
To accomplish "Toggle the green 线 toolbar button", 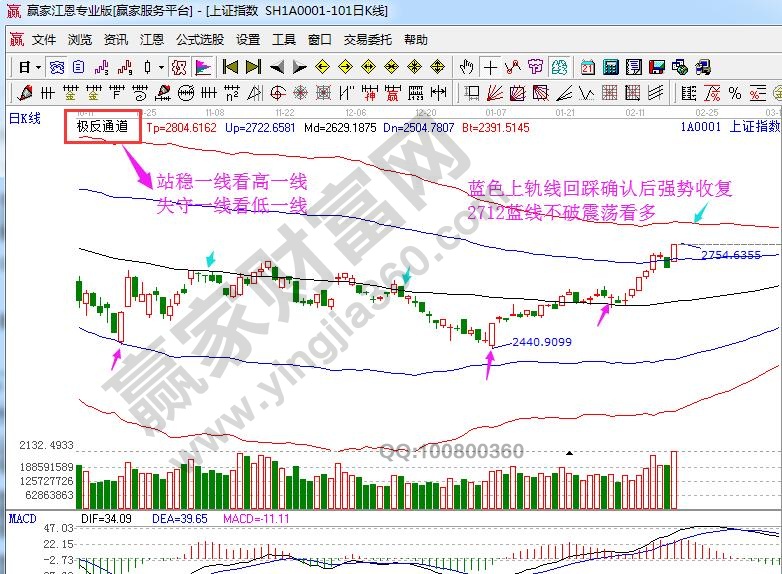I will coord(560,68).
